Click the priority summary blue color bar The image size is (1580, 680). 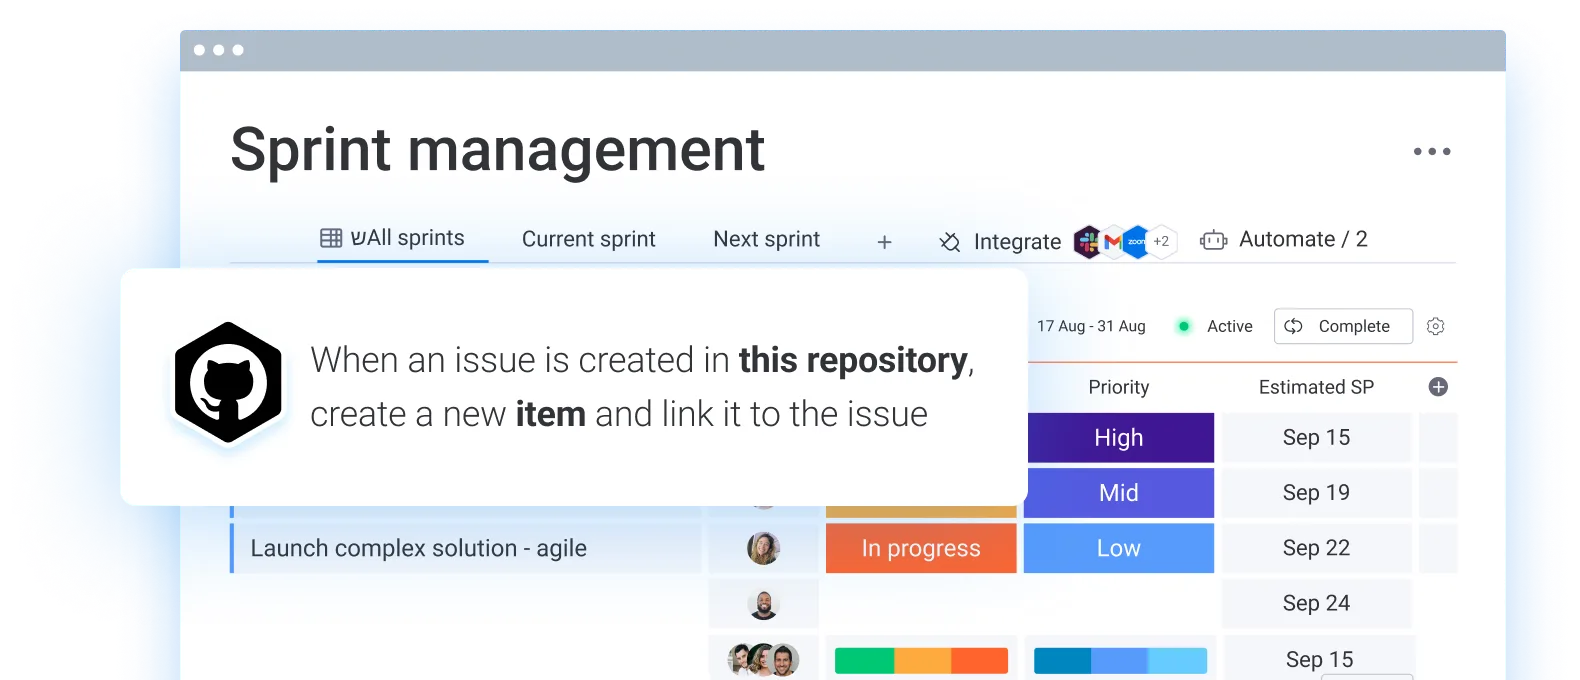click(x=1120, y=661)
